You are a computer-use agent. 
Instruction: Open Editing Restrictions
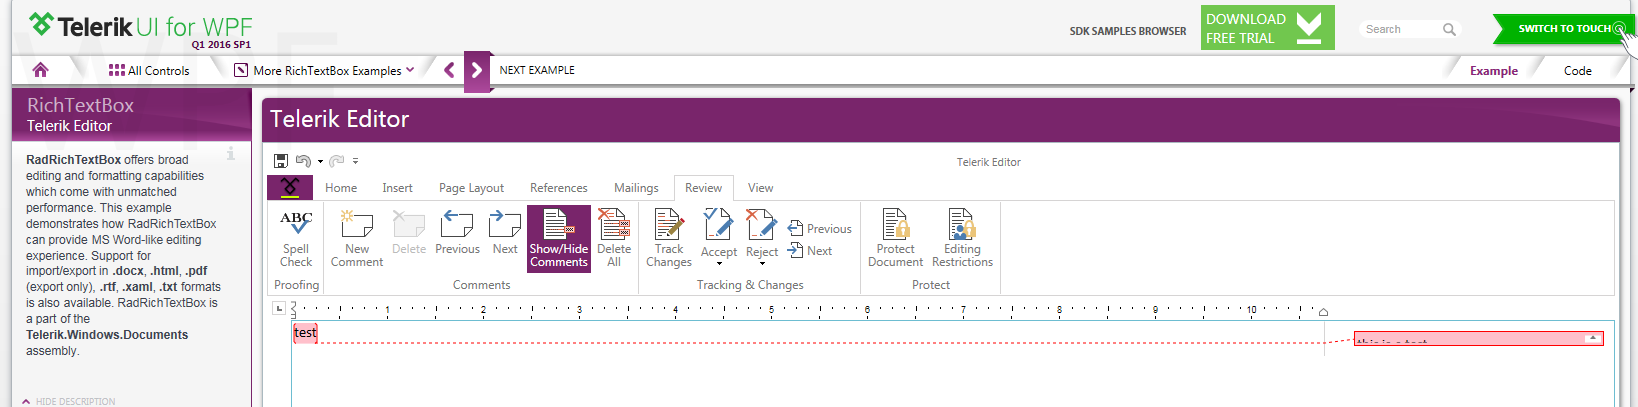[962, 238]
